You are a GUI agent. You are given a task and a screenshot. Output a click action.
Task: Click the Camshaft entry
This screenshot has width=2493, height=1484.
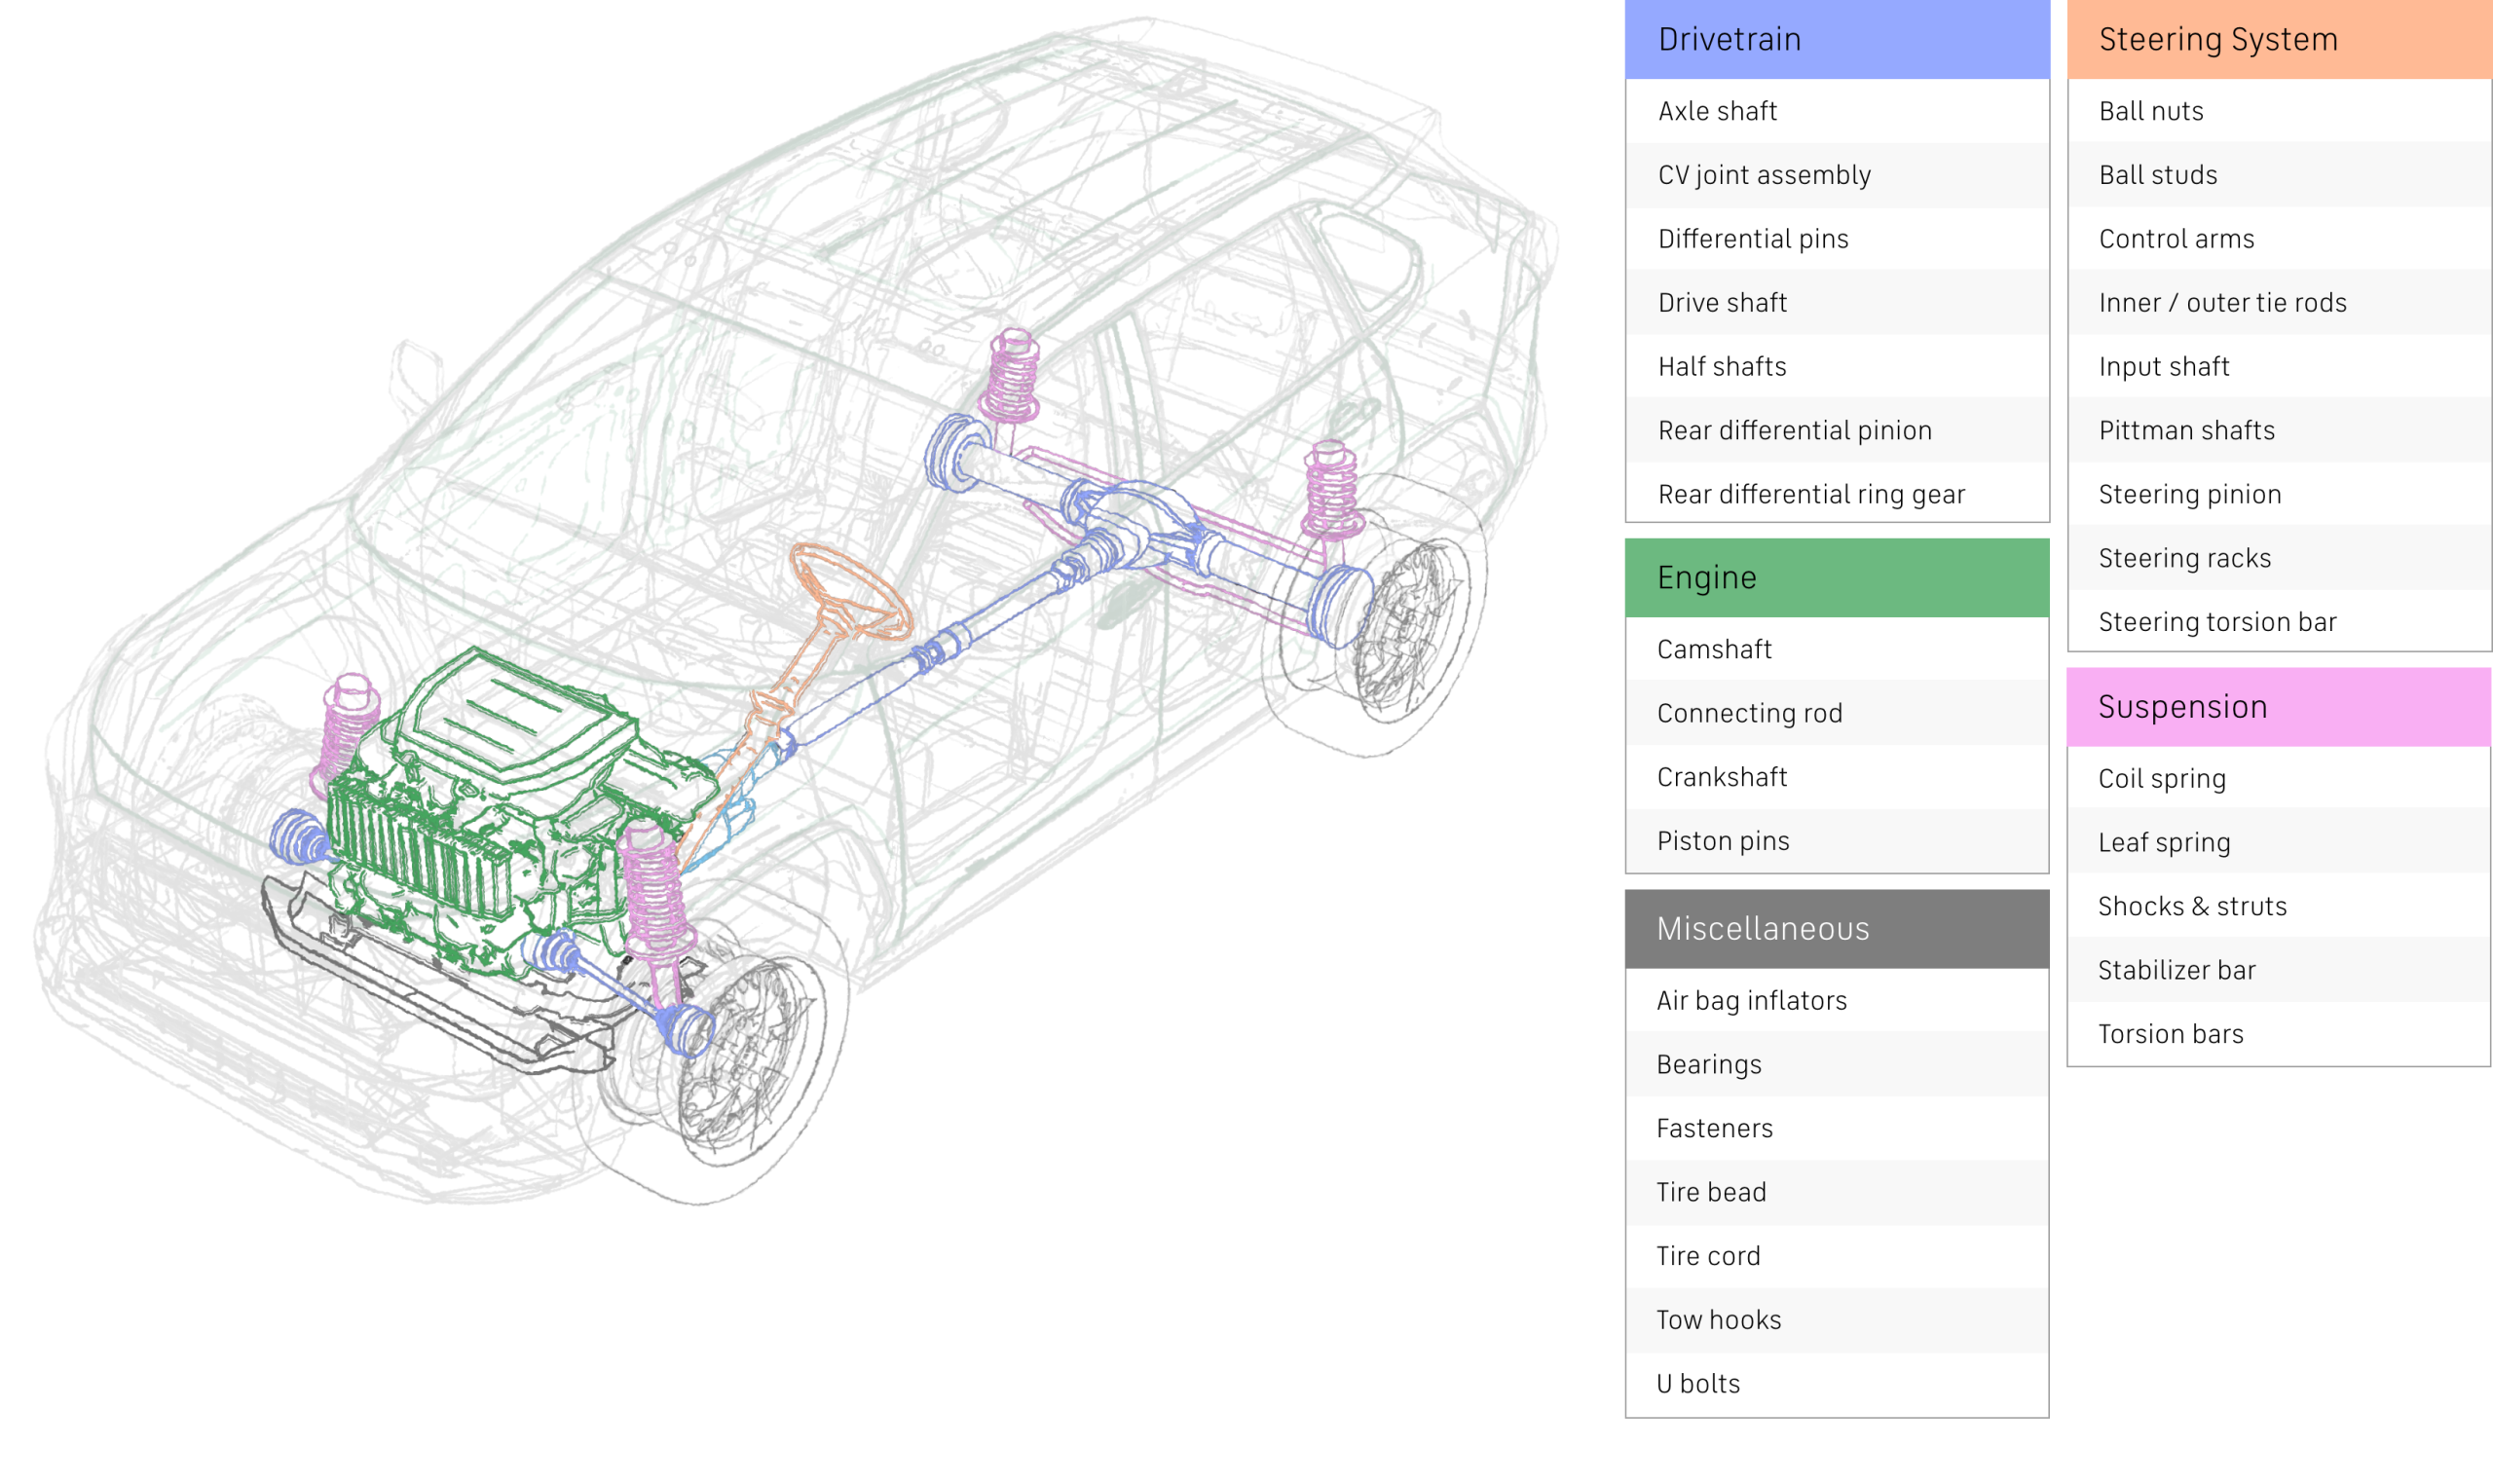[1837, 650]
